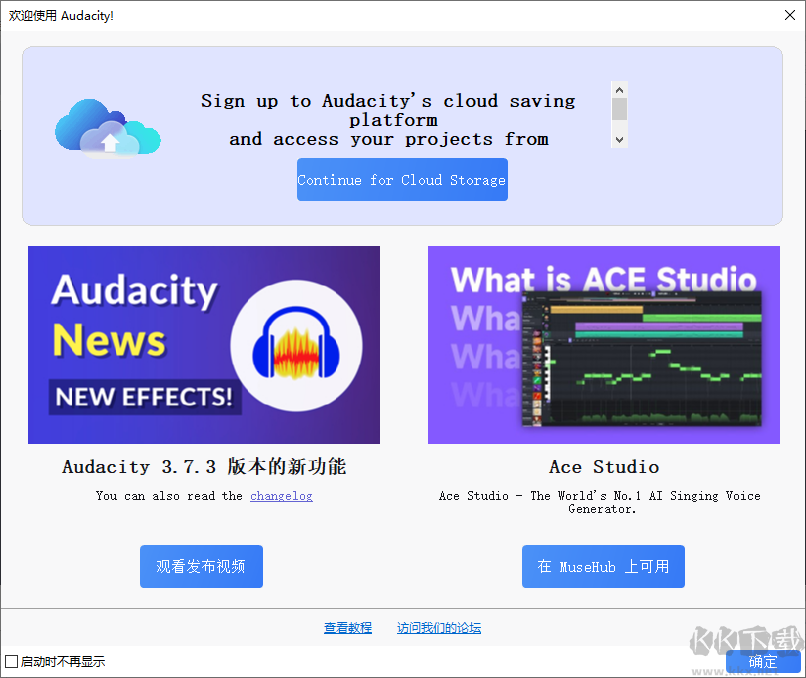806x678 pixels.
Task: Open the 访问我们的论坛 link
Action: [x=438, y=628]
